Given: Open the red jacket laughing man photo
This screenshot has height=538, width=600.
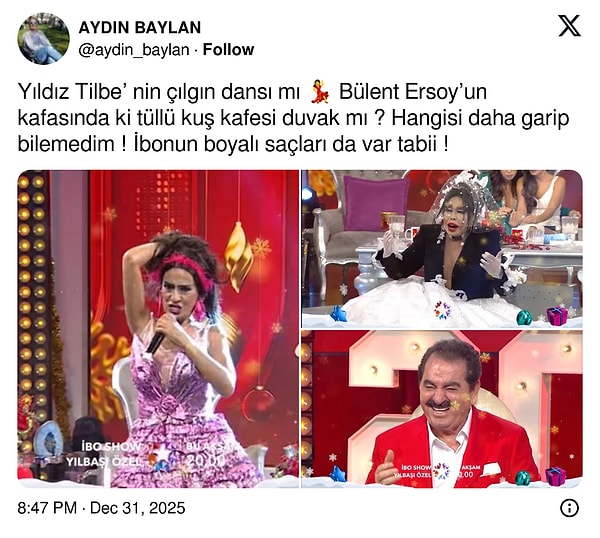Looking at the screenshot, I should (x=442, y=409).
